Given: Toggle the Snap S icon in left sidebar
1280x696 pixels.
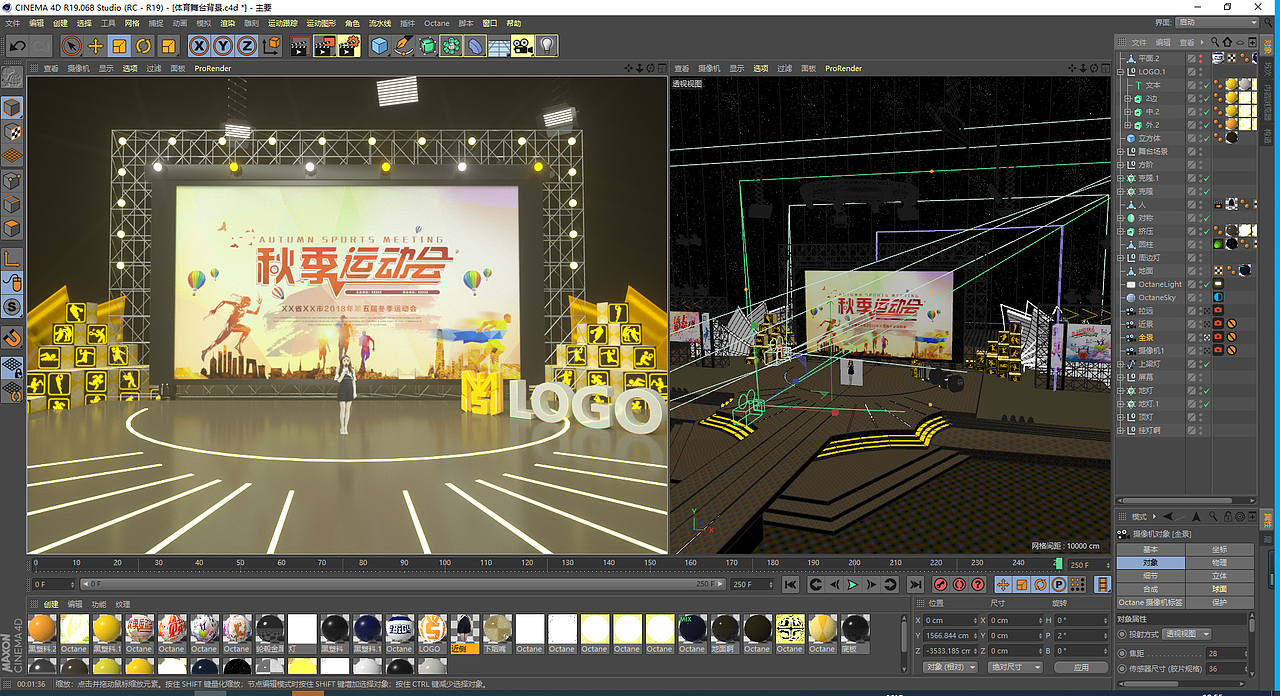Looking at the screenshot, I should (x=12, y=306).
